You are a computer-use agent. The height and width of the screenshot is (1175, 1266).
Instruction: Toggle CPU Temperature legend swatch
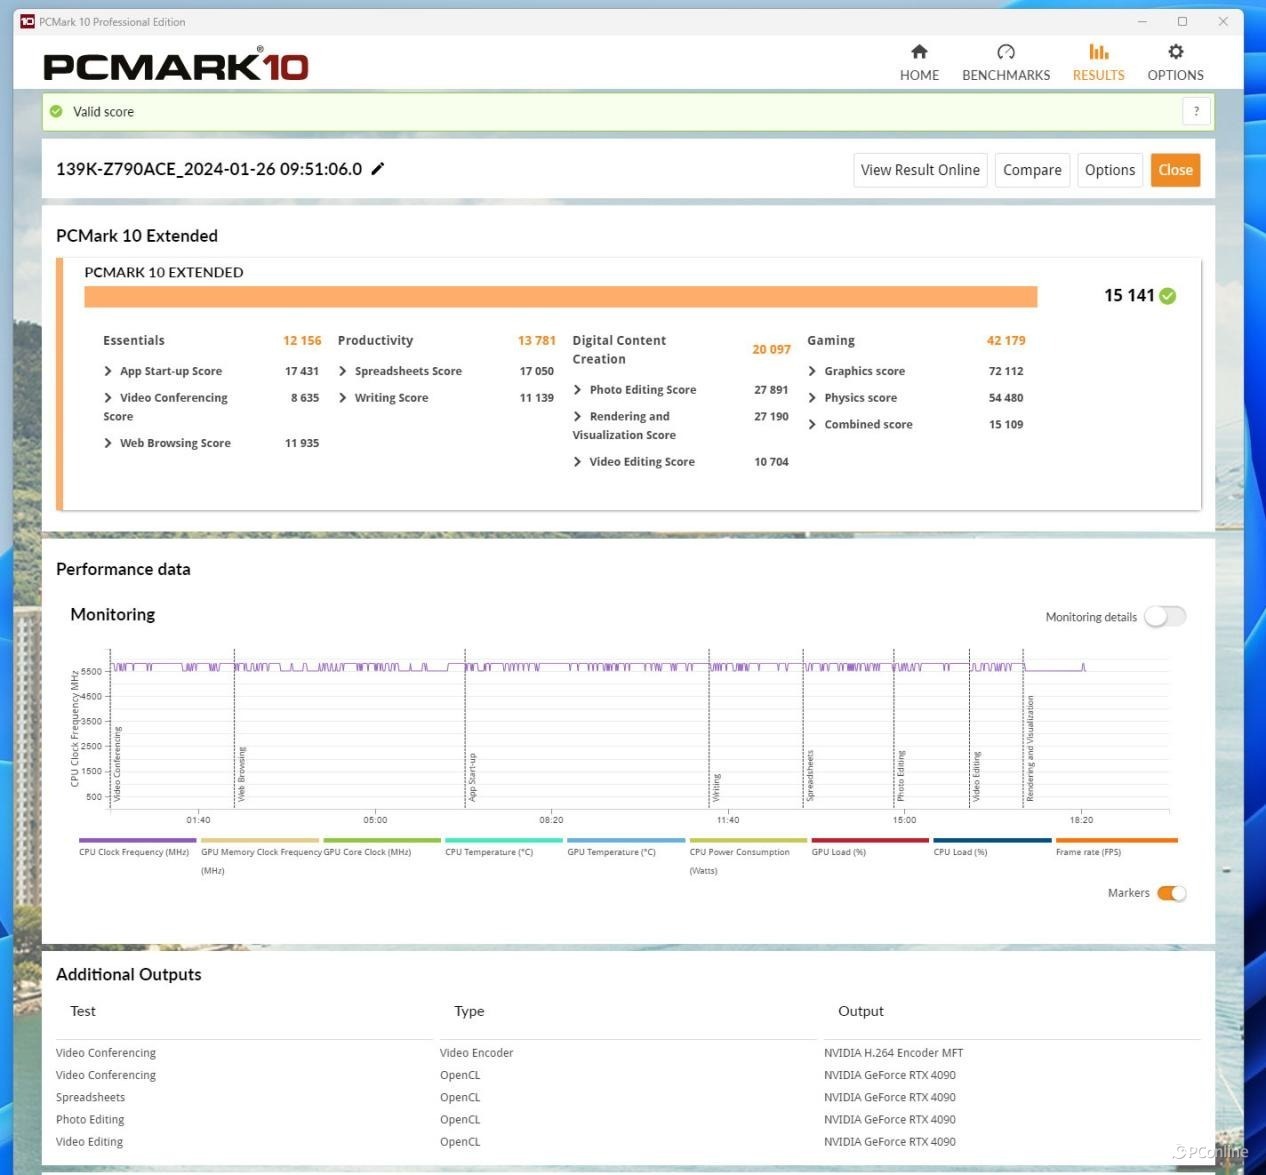(x=504, y=840)
